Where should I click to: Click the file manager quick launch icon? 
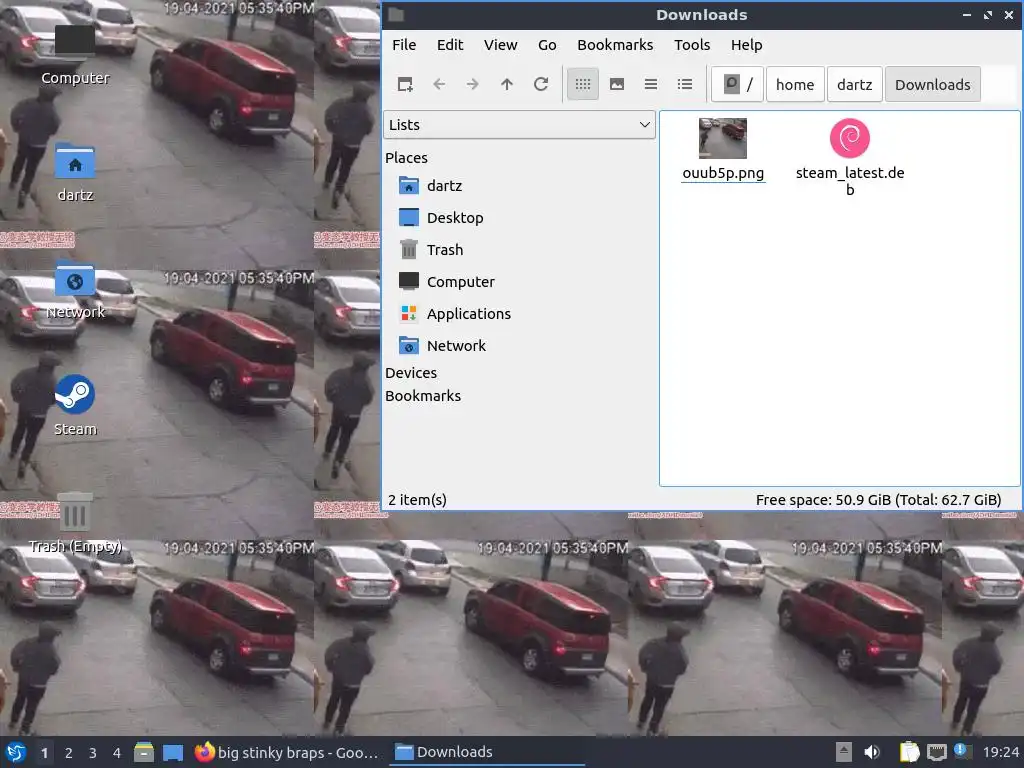tap(144, 752)
